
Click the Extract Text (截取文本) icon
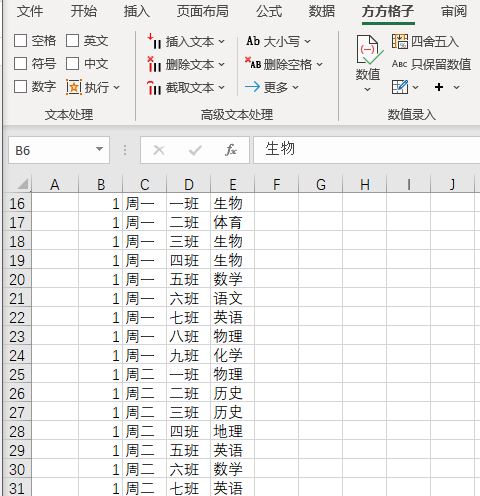point(154,87)
